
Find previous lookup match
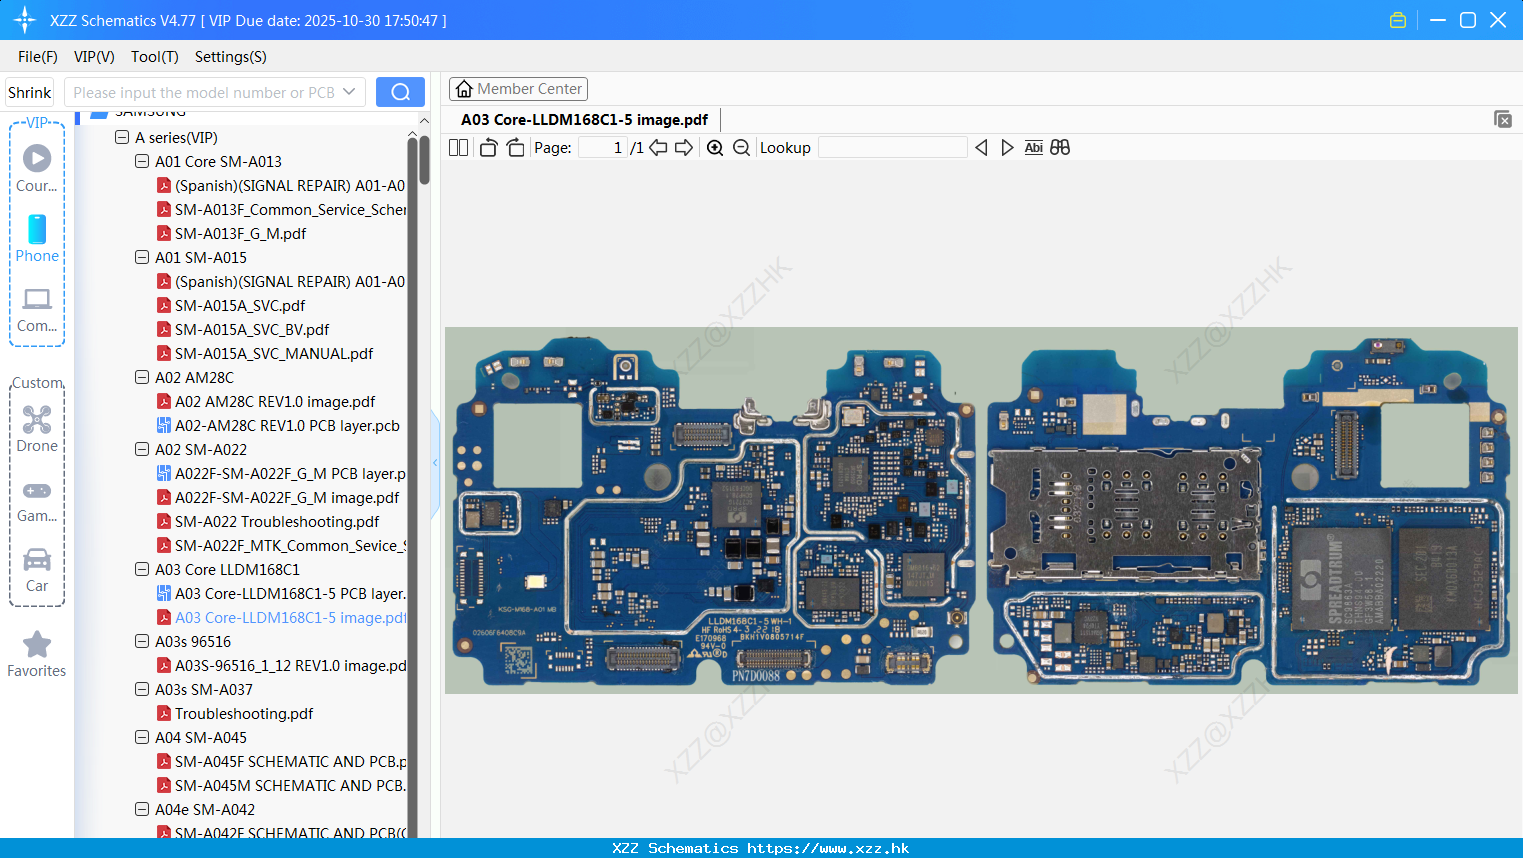[981, 147]
